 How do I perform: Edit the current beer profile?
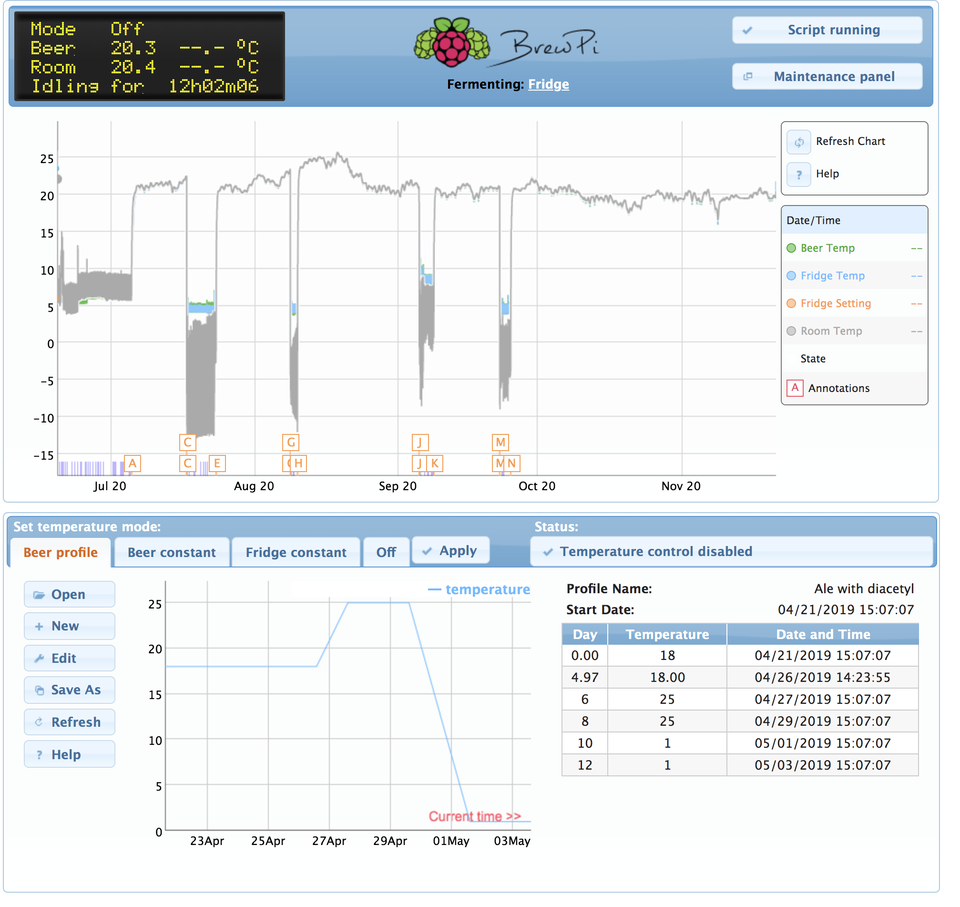(70, 659)
